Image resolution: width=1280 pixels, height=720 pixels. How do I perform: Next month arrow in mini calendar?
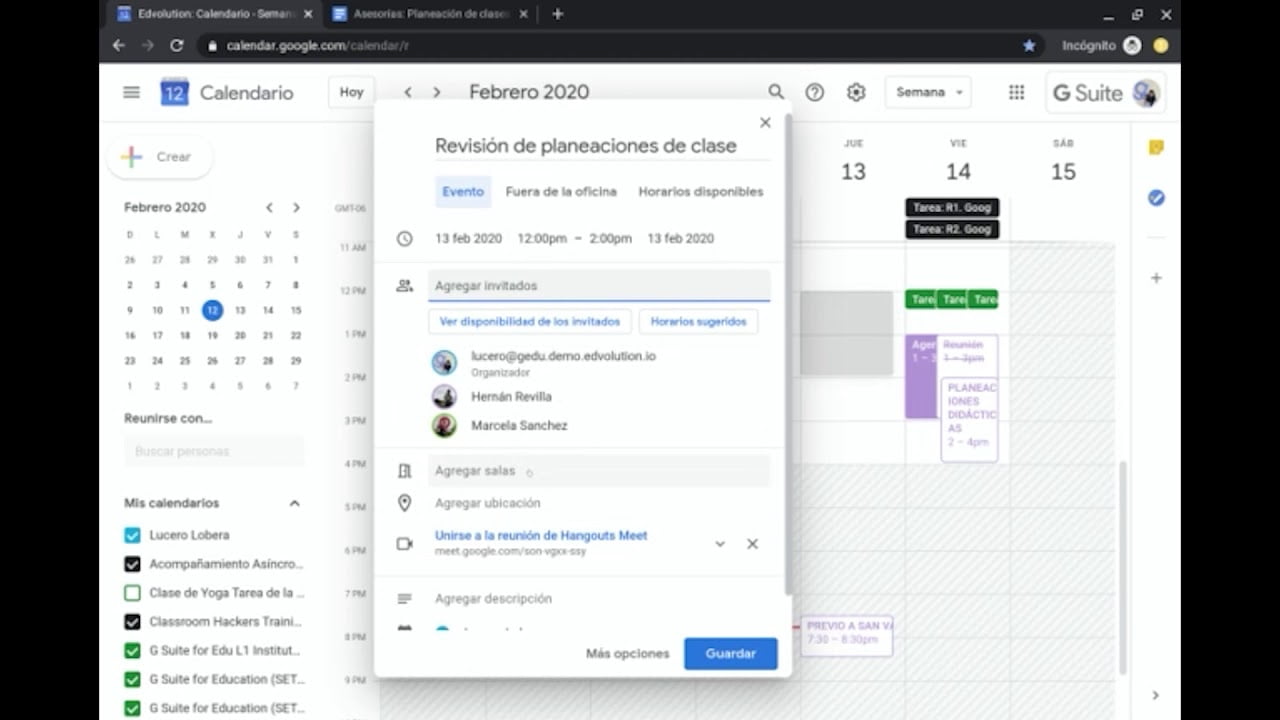296,207
